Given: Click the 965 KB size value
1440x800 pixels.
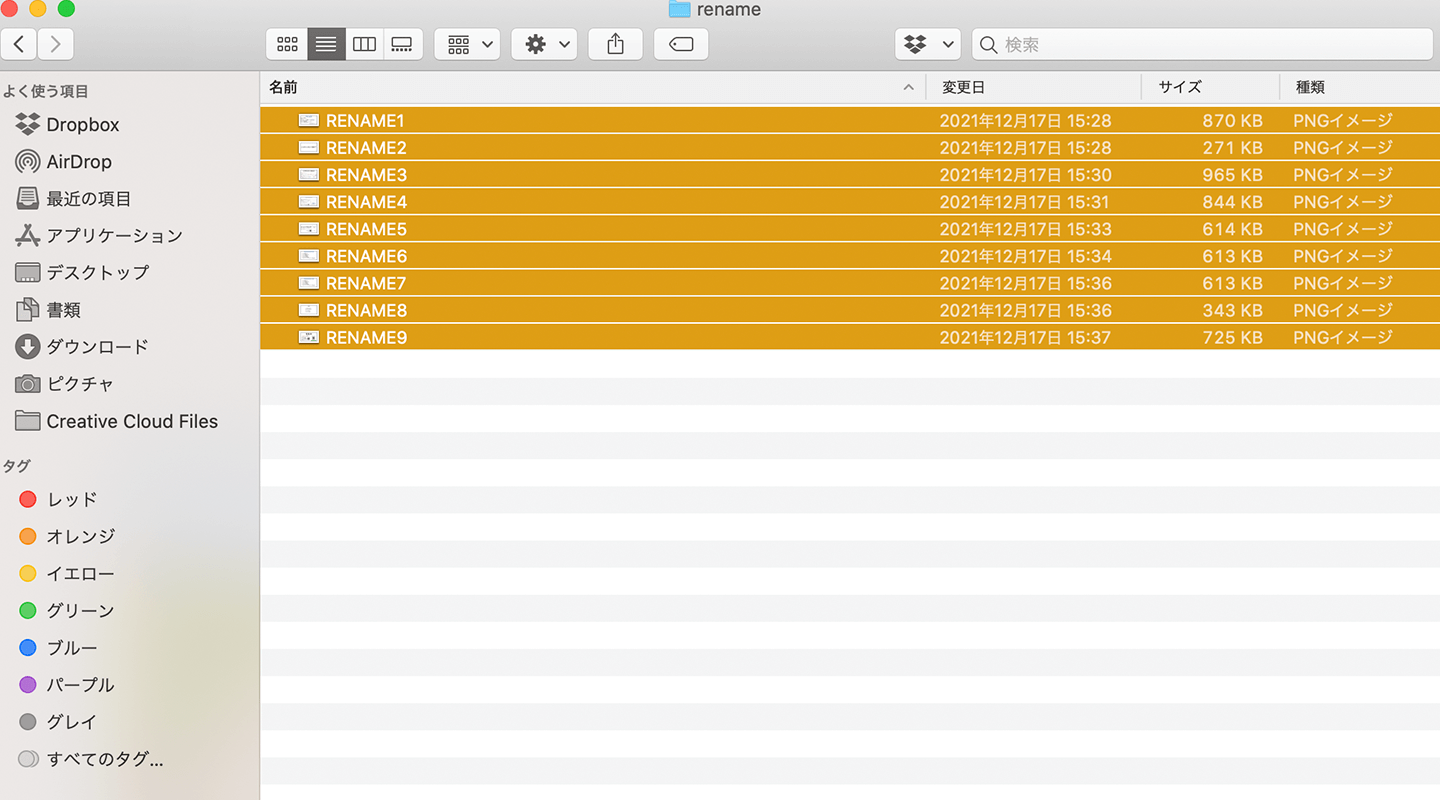Looking at the screenshot, I should (1232, 175).
